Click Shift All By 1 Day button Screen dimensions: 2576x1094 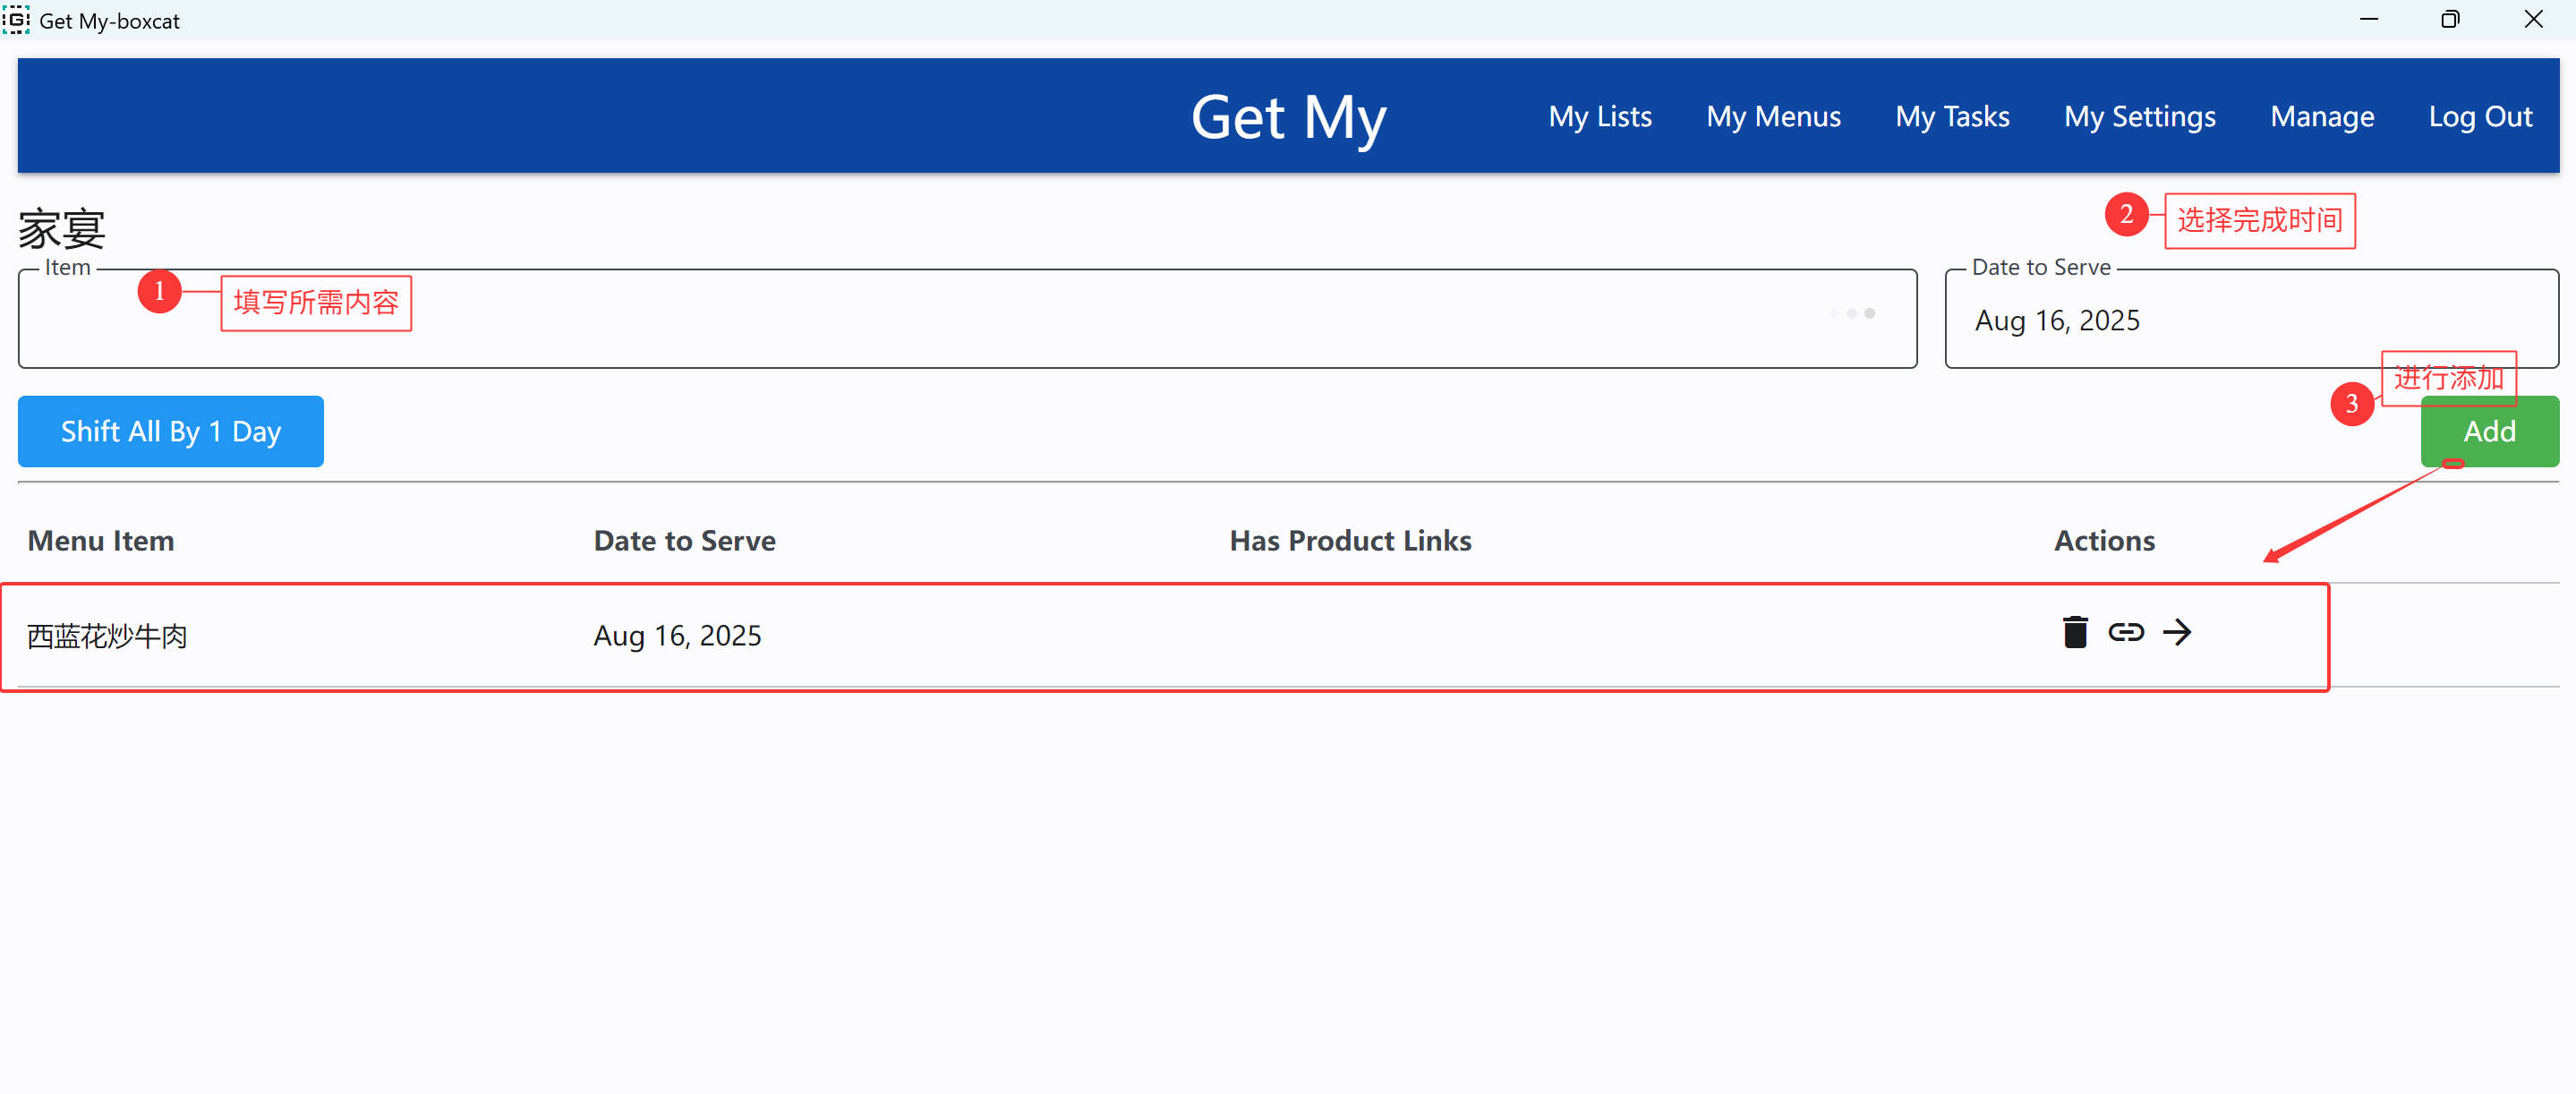[x=171, y=431]
